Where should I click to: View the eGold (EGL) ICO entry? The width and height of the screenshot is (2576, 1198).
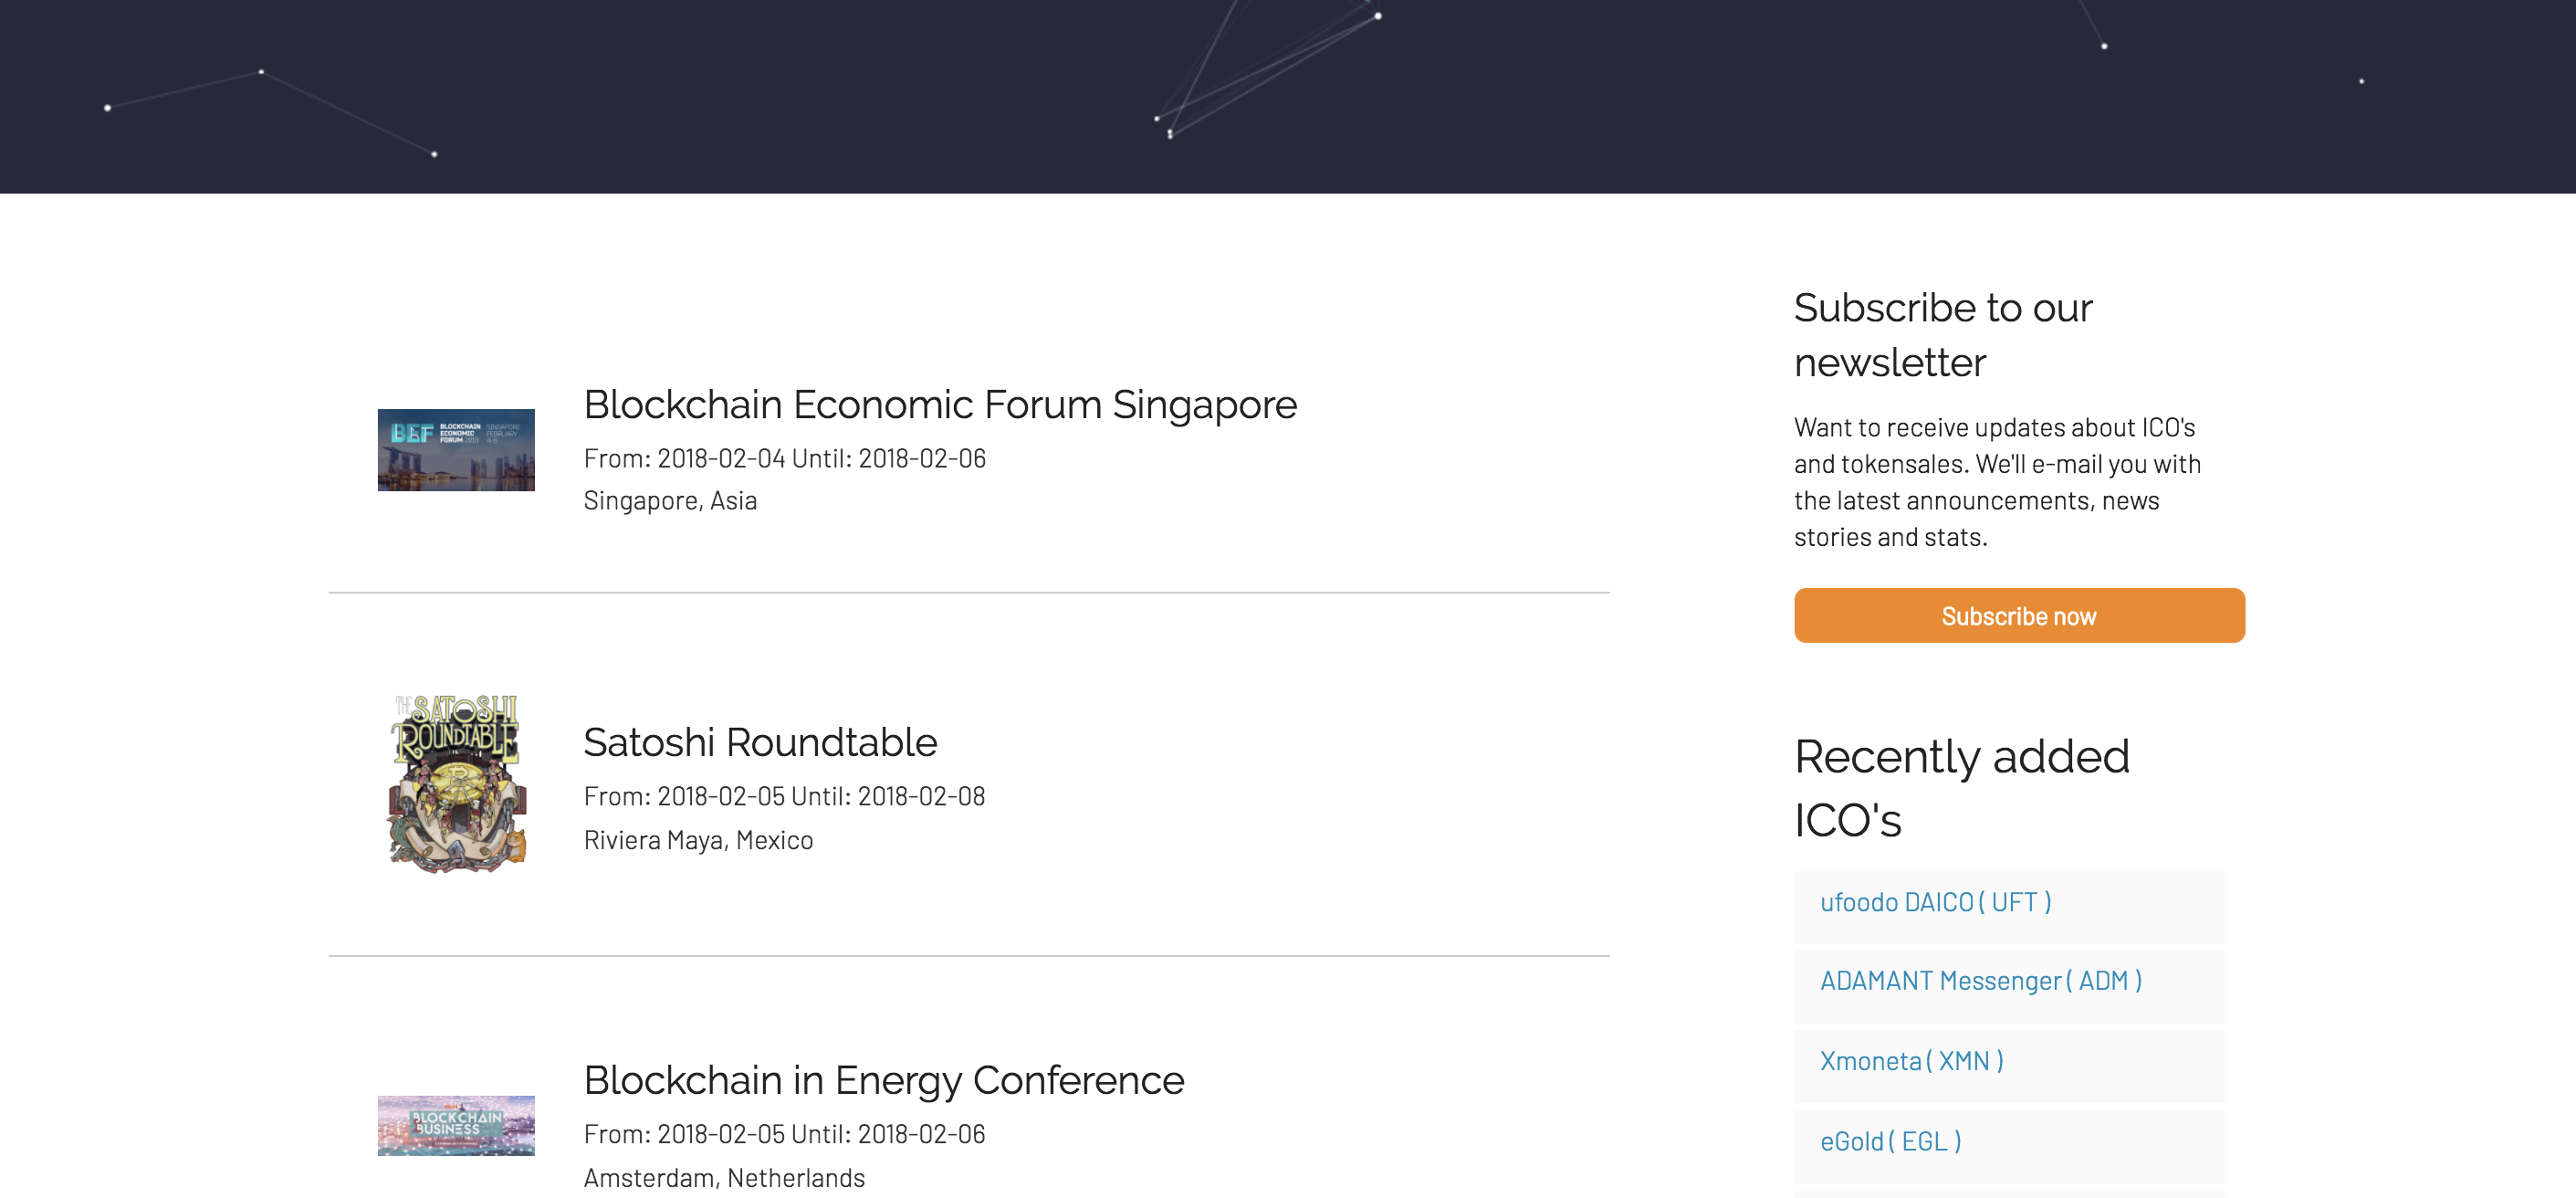[x=1889, y=1141]
